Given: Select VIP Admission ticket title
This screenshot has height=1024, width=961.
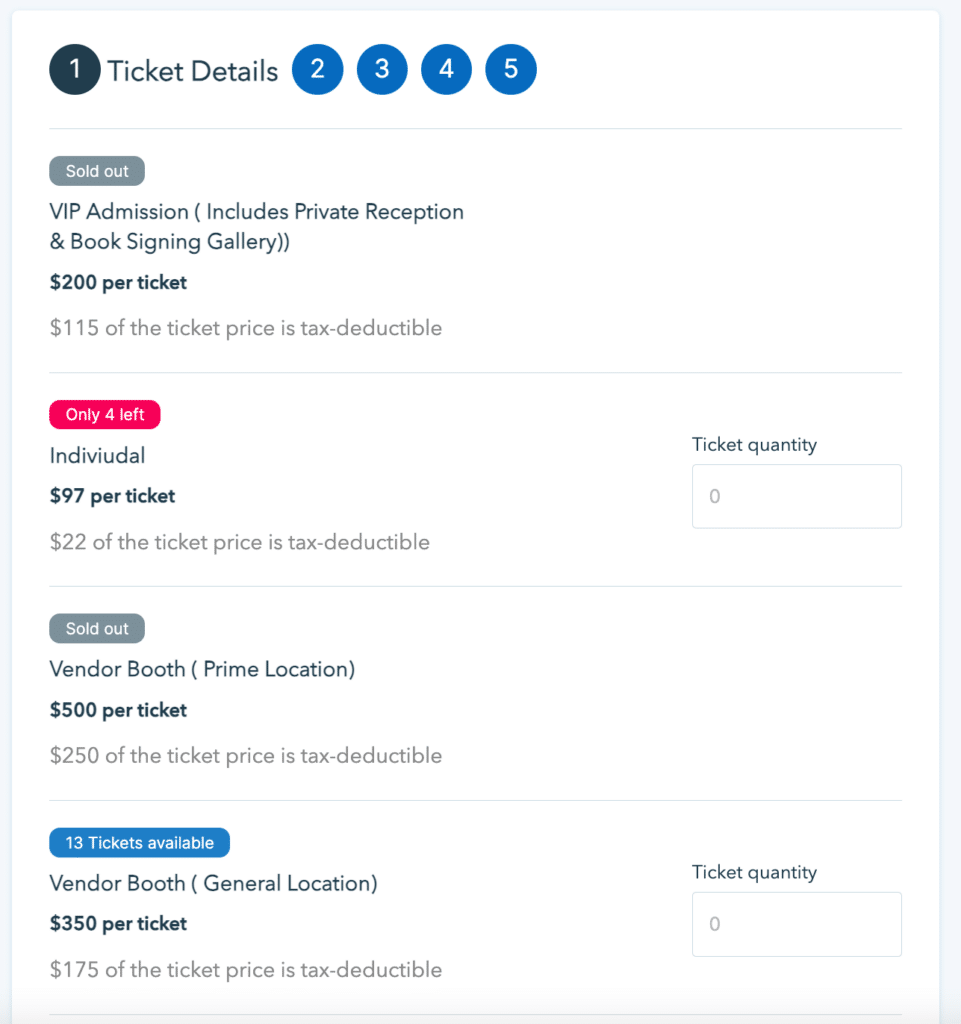Looking at the screenshot, I should (256, 227).
